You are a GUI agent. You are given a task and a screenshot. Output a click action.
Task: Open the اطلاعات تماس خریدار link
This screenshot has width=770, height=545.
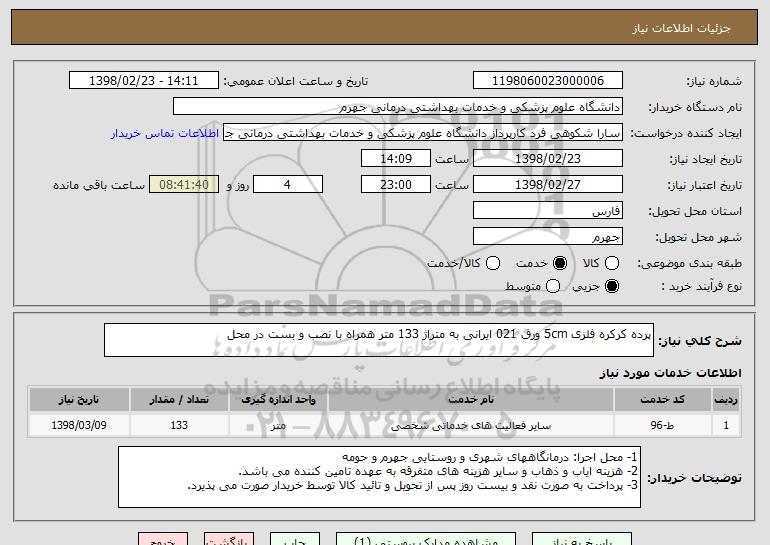click(x=165, y=134)
